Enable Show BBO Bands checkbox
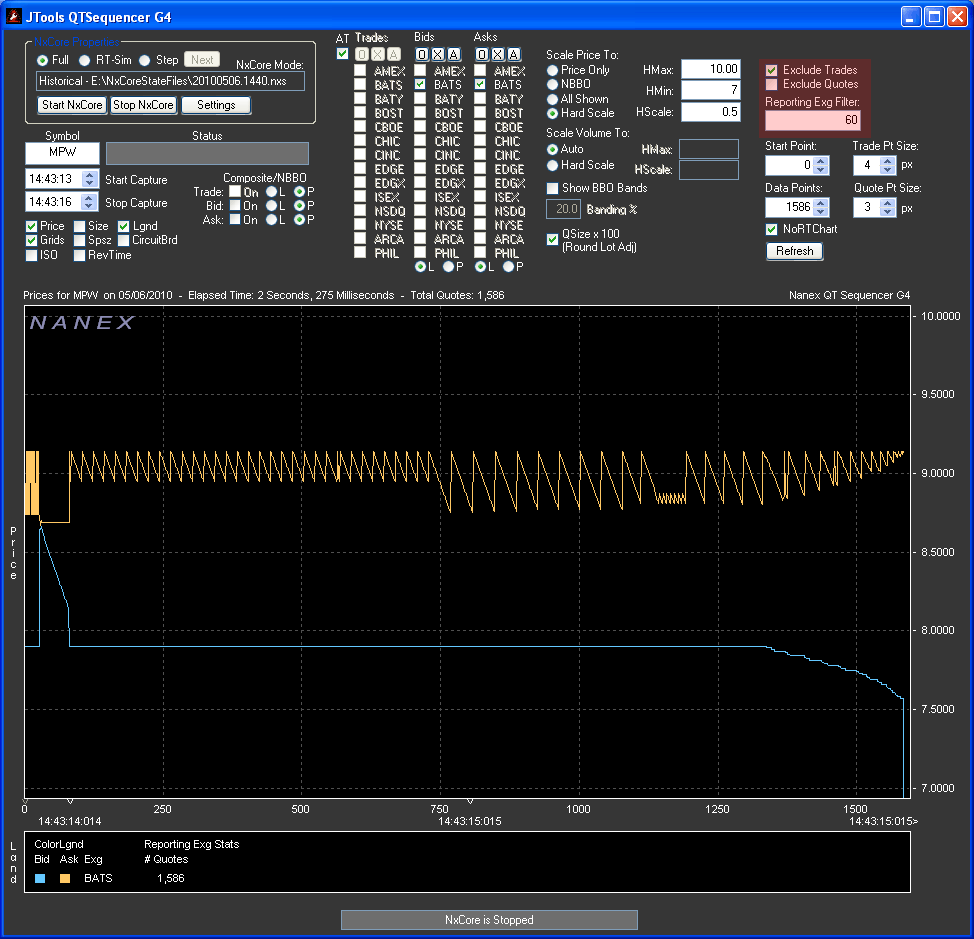The image size is (974, 939). click(552, 188)
